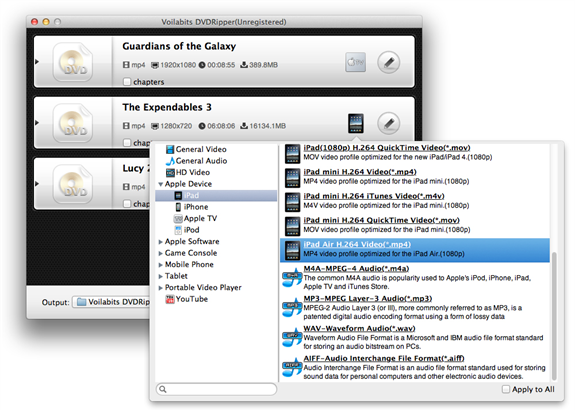Expand the Guardians of the Galaxy row arrow

(37, 62)
